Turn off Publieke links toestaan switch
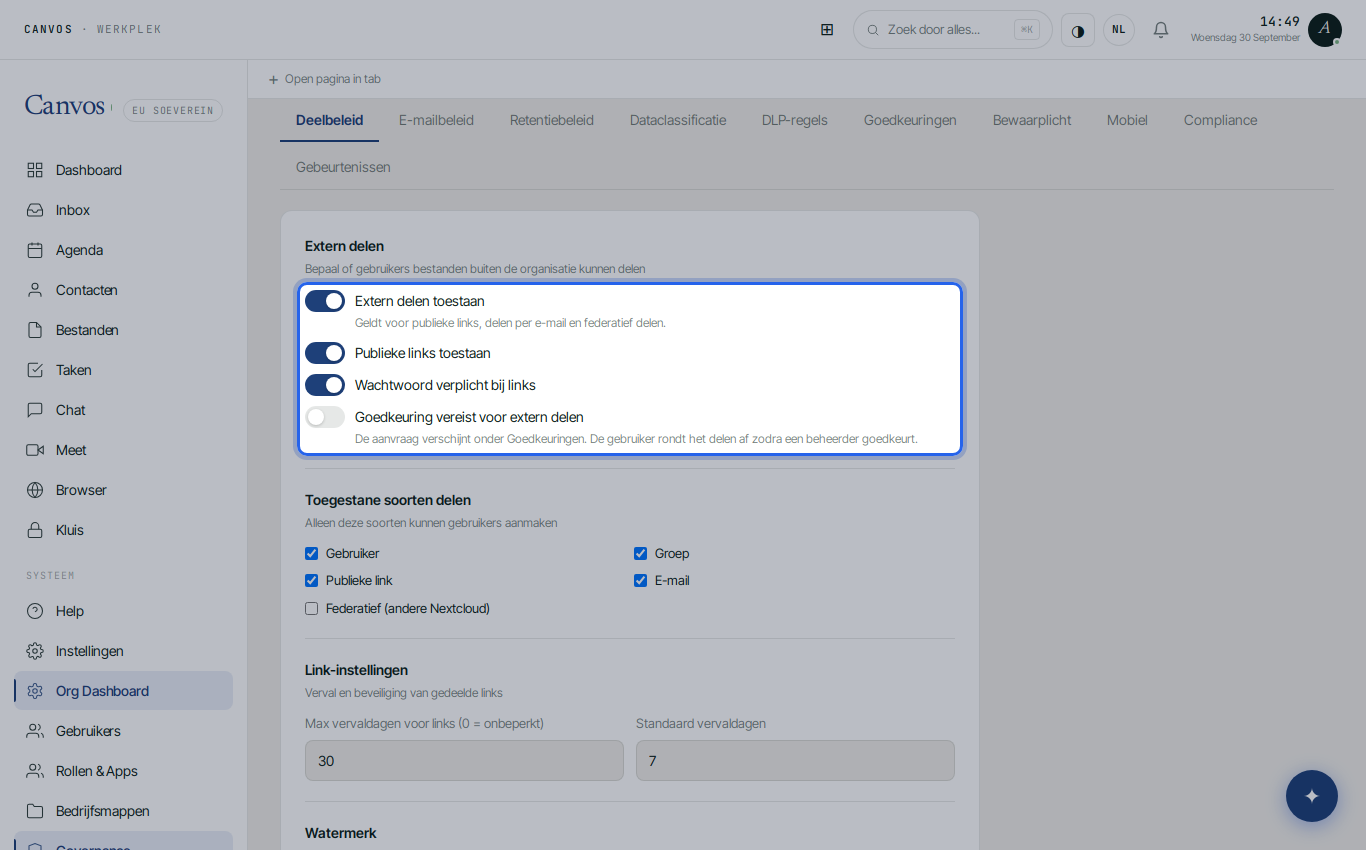This screenshot has height=850, width=1366. [325, 353]
